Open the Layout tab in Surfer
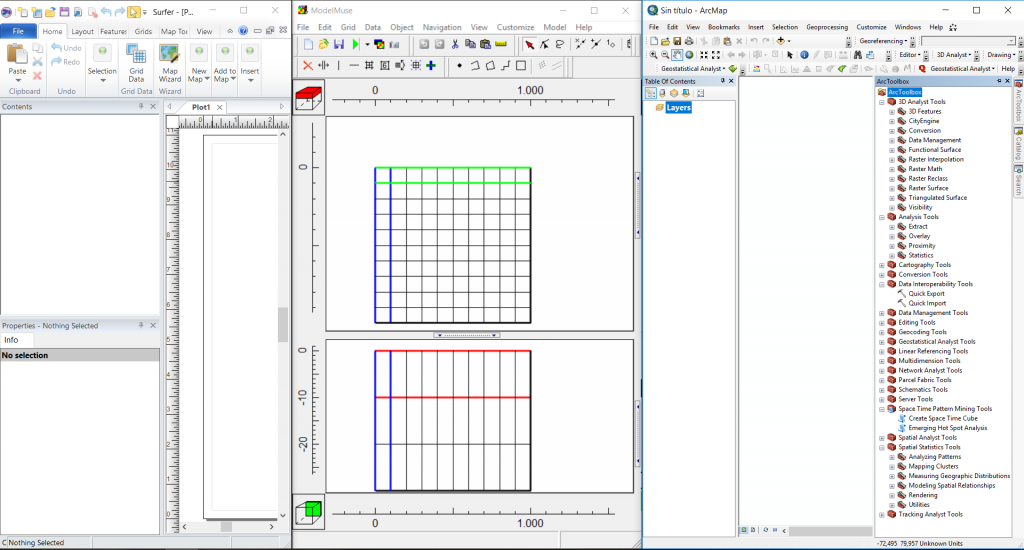Screen dimensions: 1024x550 pos(82,31)
